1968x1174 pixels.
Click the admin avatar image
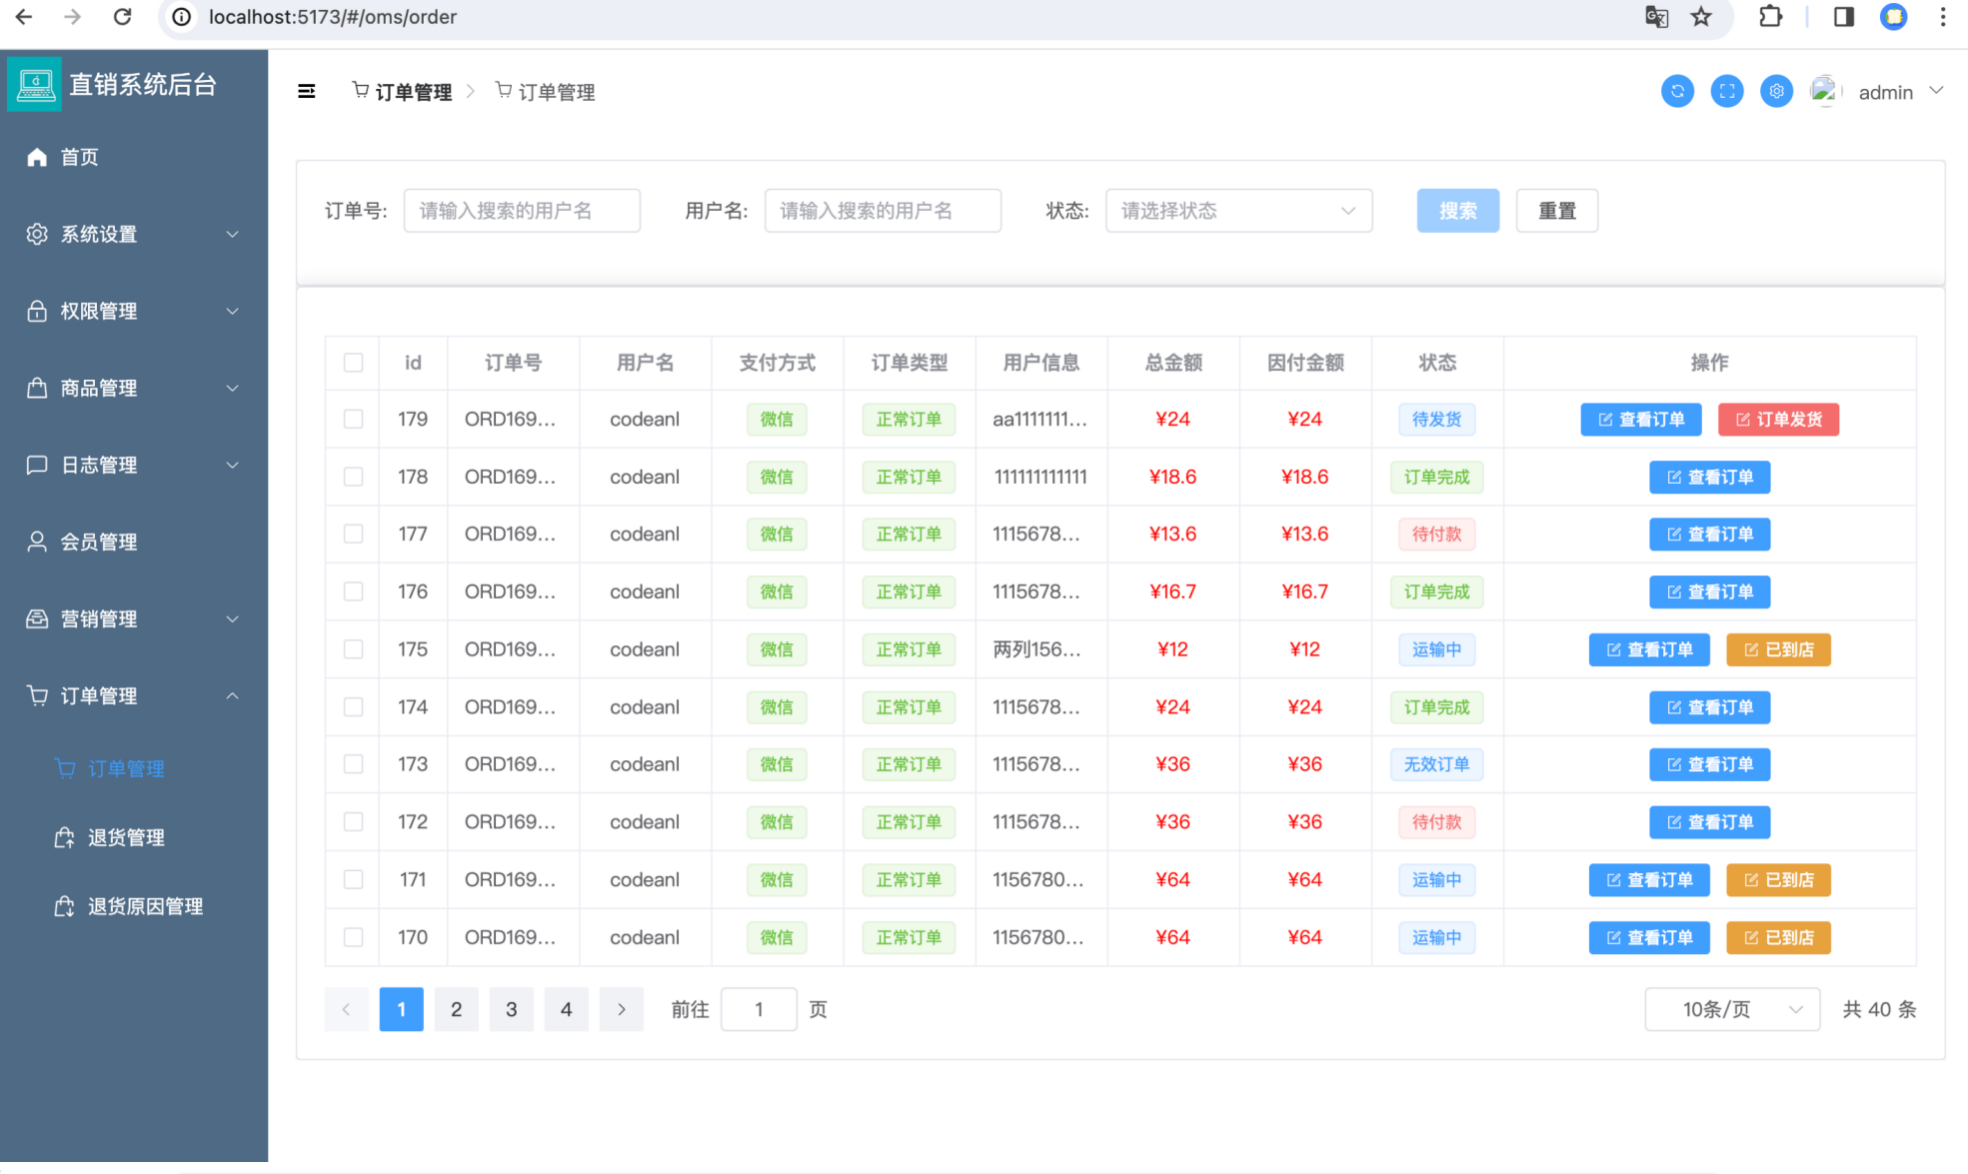tap(1825, 91)
